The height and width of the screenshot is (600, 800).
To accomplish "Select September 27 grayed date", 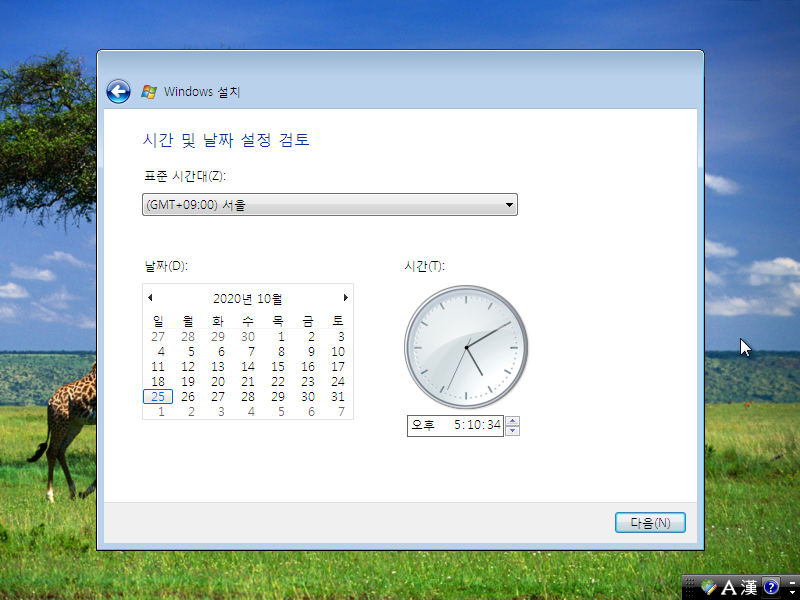I will tap(158, 337).
